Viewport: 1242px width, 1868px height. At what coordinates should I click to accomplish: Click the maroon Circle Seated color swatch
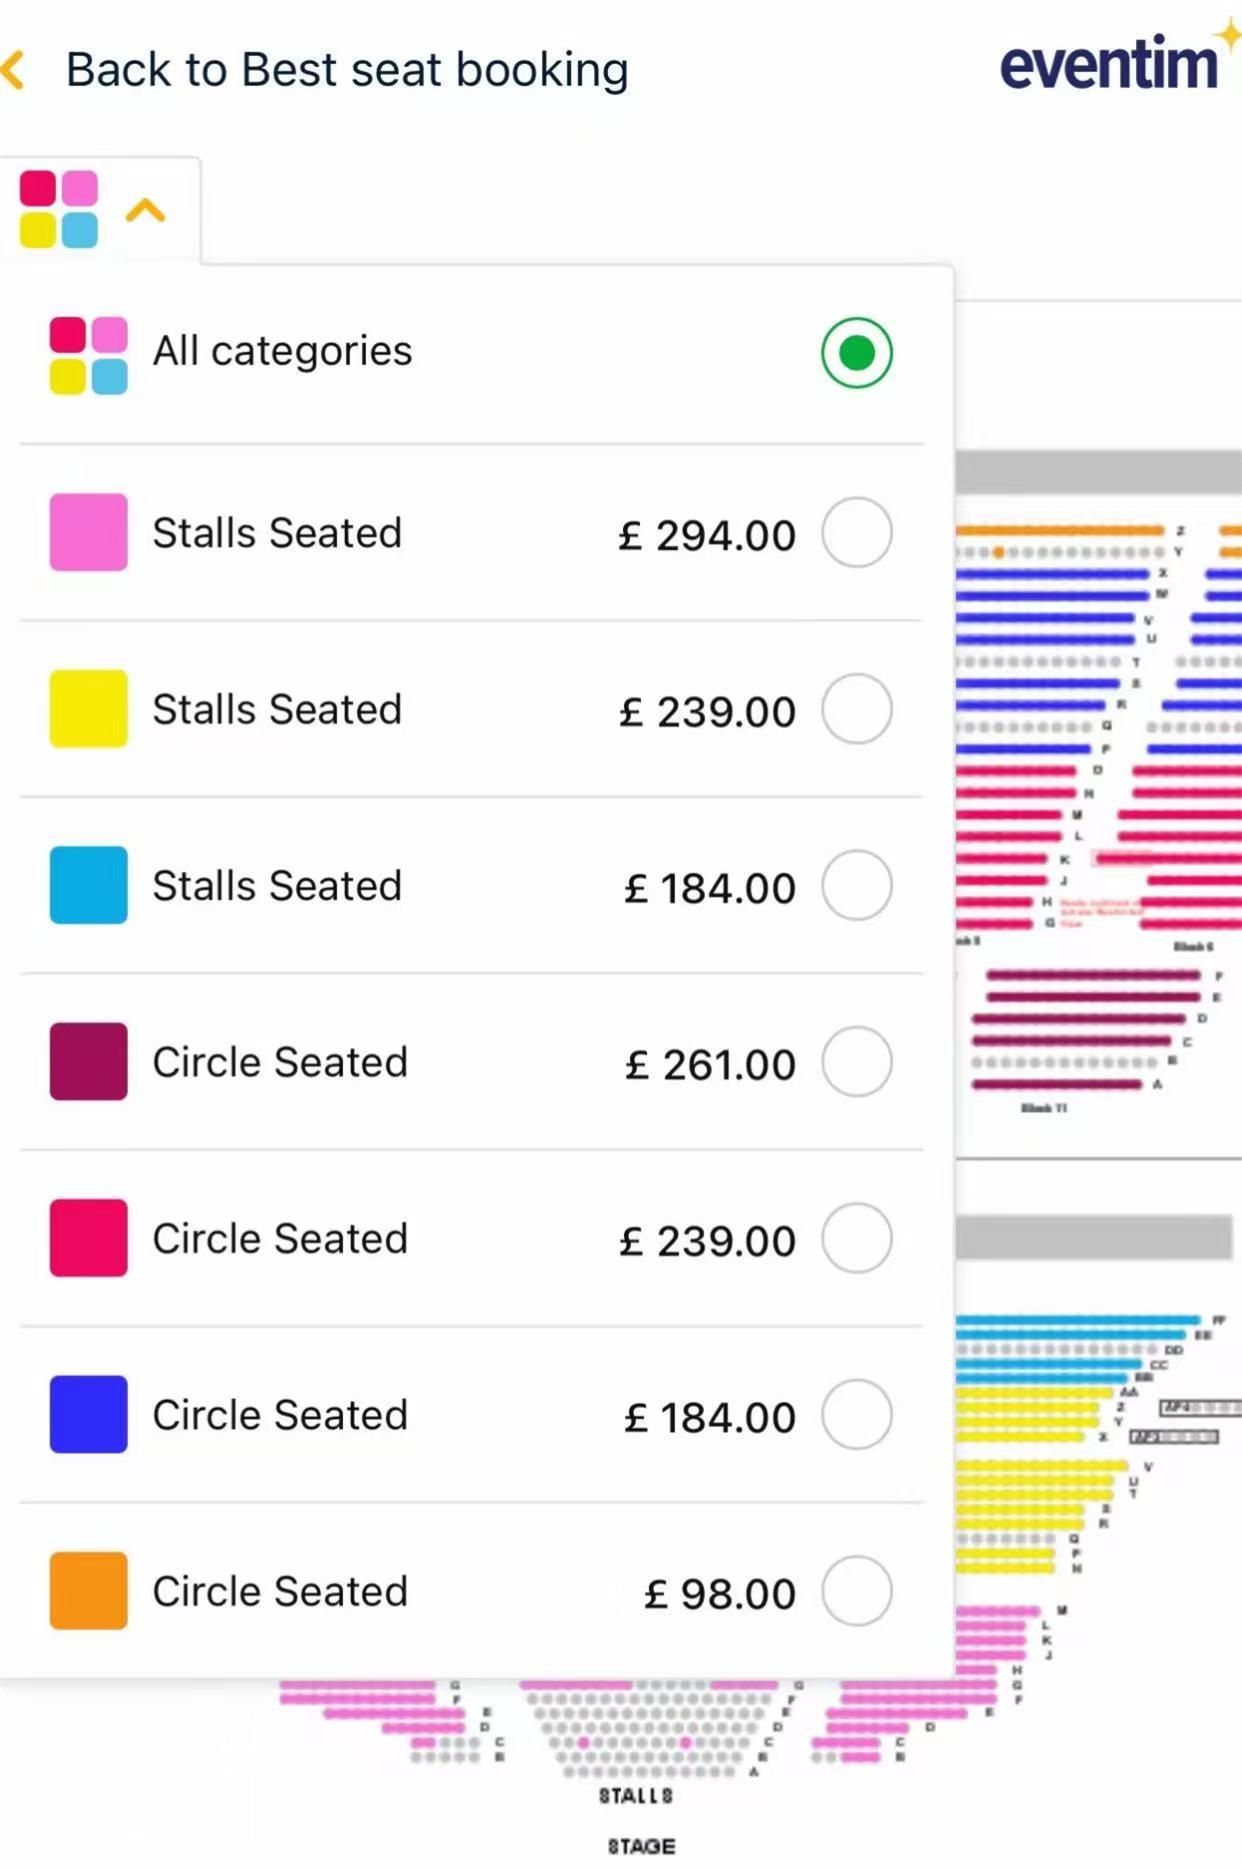89,1062
